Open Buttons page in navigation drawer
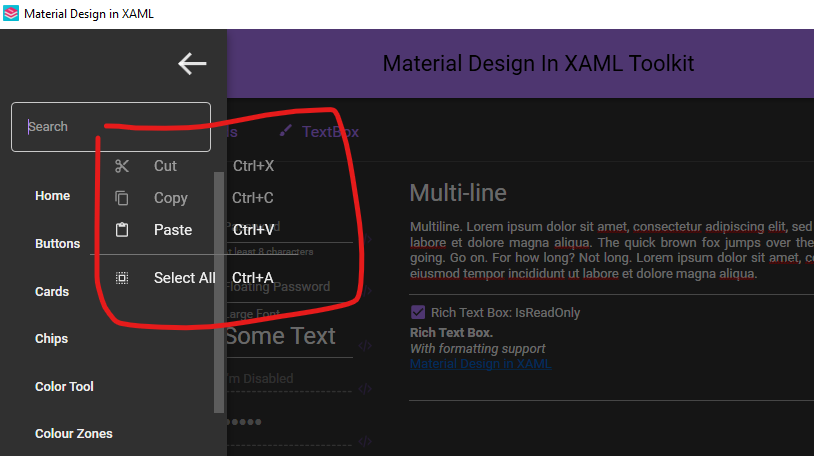 [x=58, y=244]
